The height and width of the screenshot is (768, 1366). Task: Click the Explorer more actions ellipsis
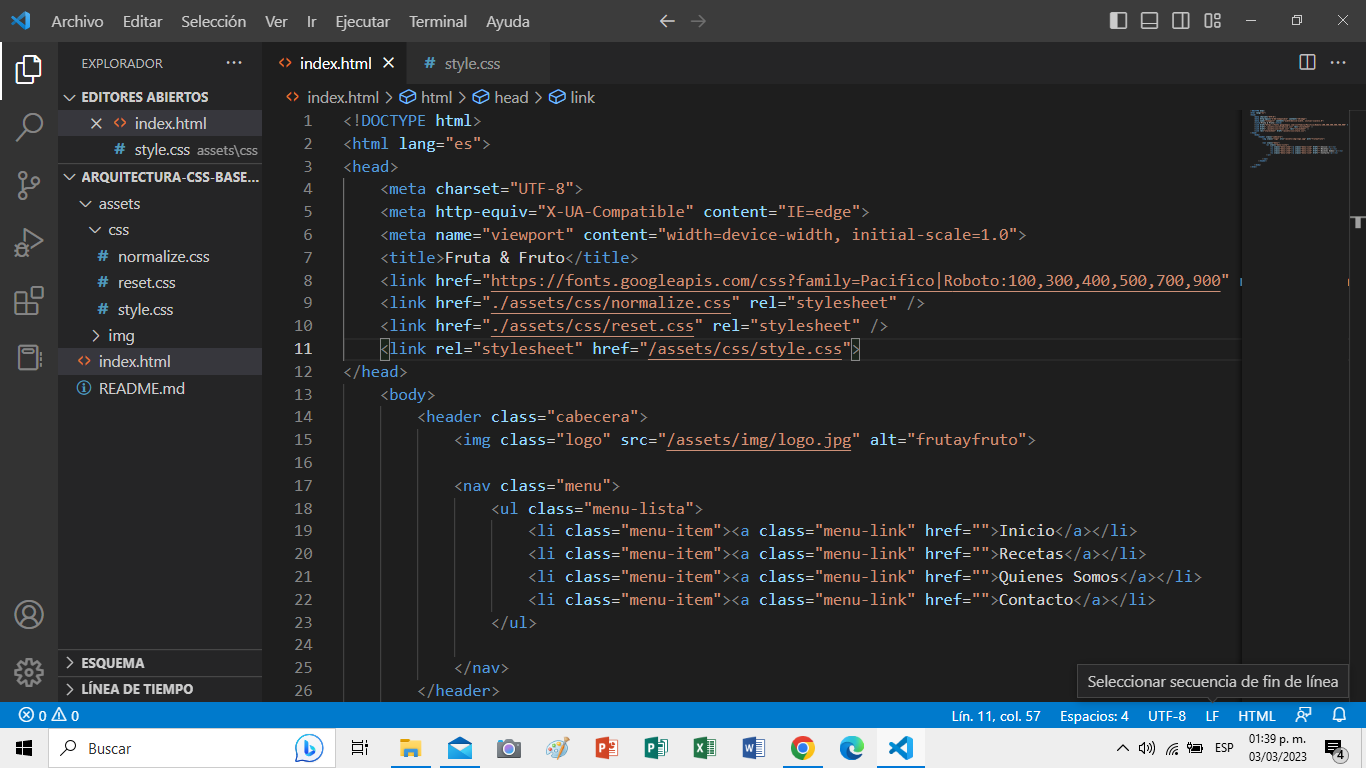point(234,63)
